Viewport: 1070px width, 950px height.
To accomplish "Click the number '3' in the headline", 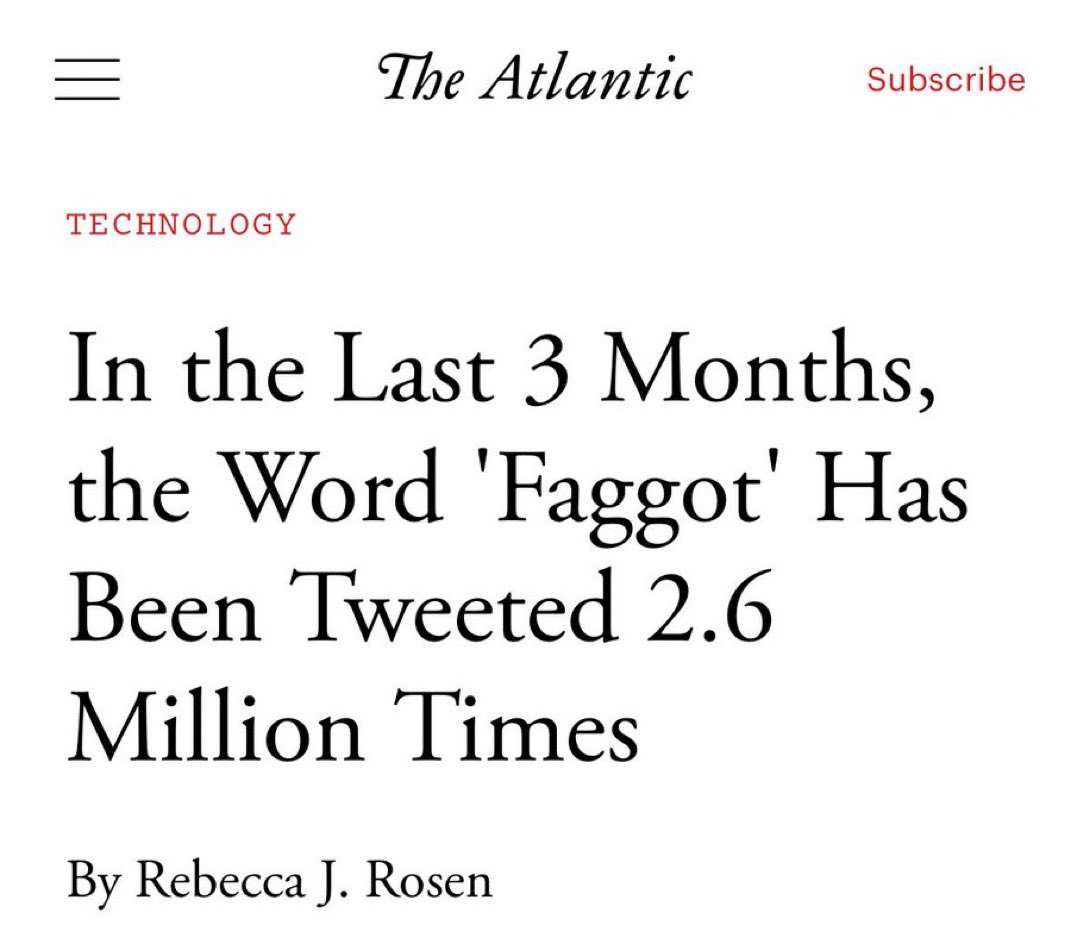I will [x=546, y=373].
